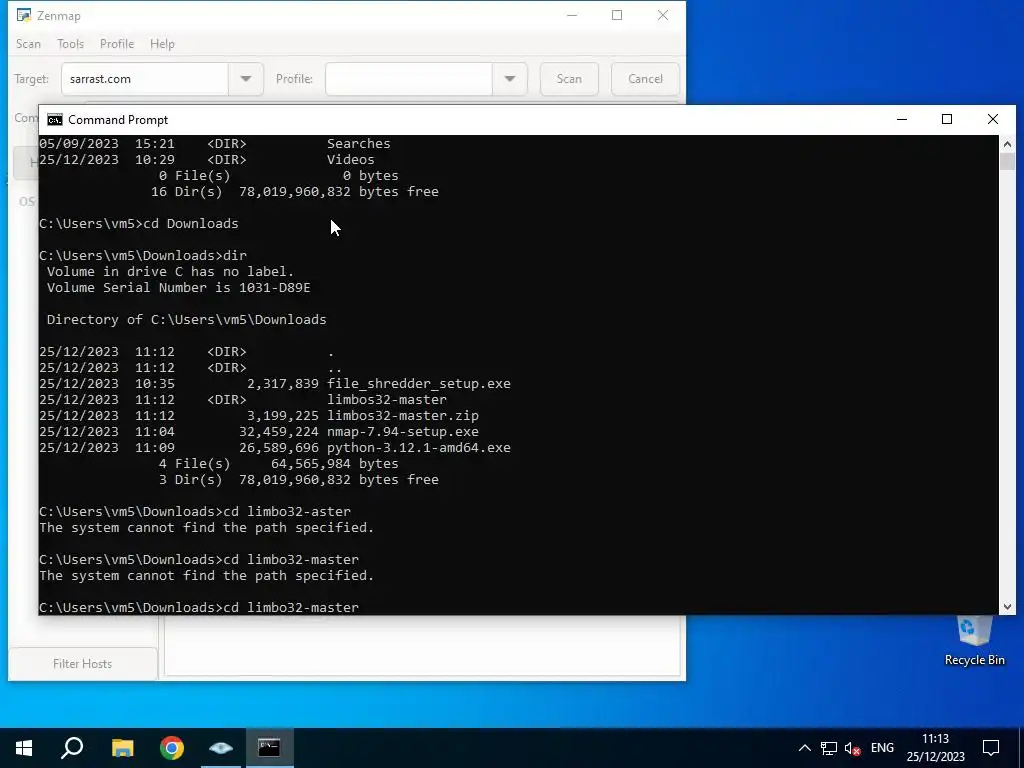
Task: Open taskbar search magnifier
Action: coord(72,748)
